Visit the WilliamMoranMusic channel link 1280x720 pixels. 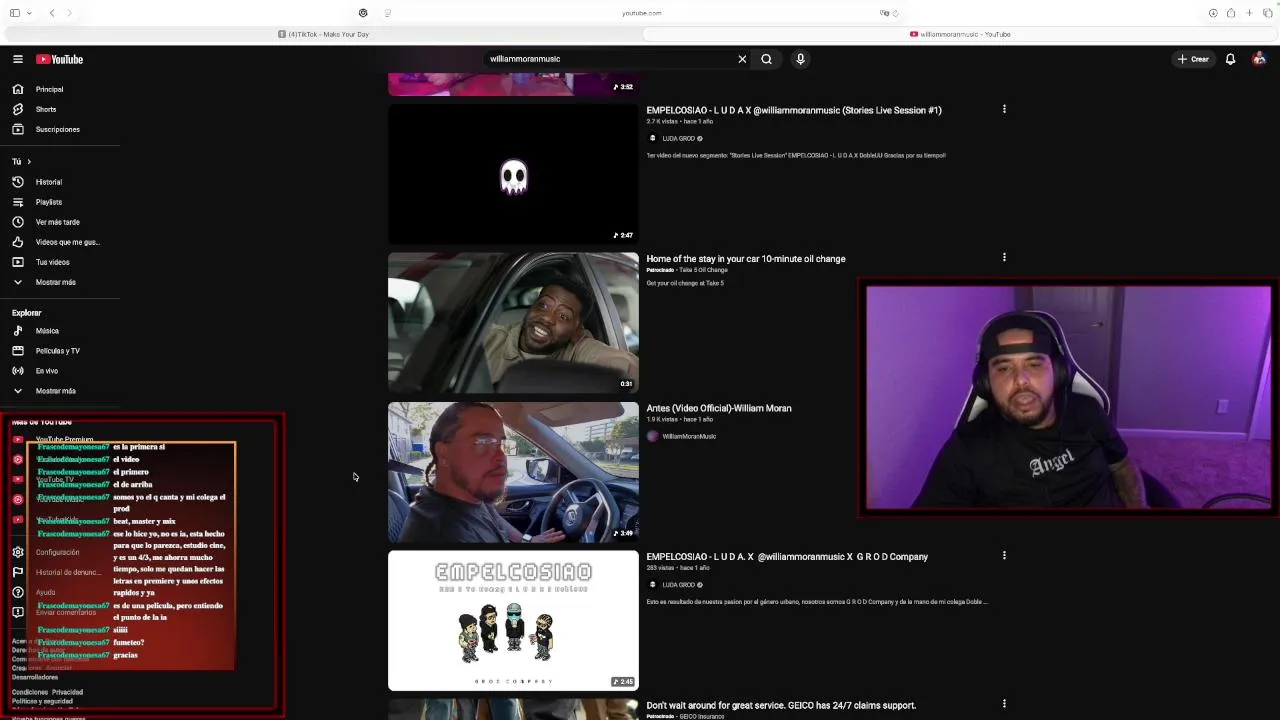coord(689,436)
